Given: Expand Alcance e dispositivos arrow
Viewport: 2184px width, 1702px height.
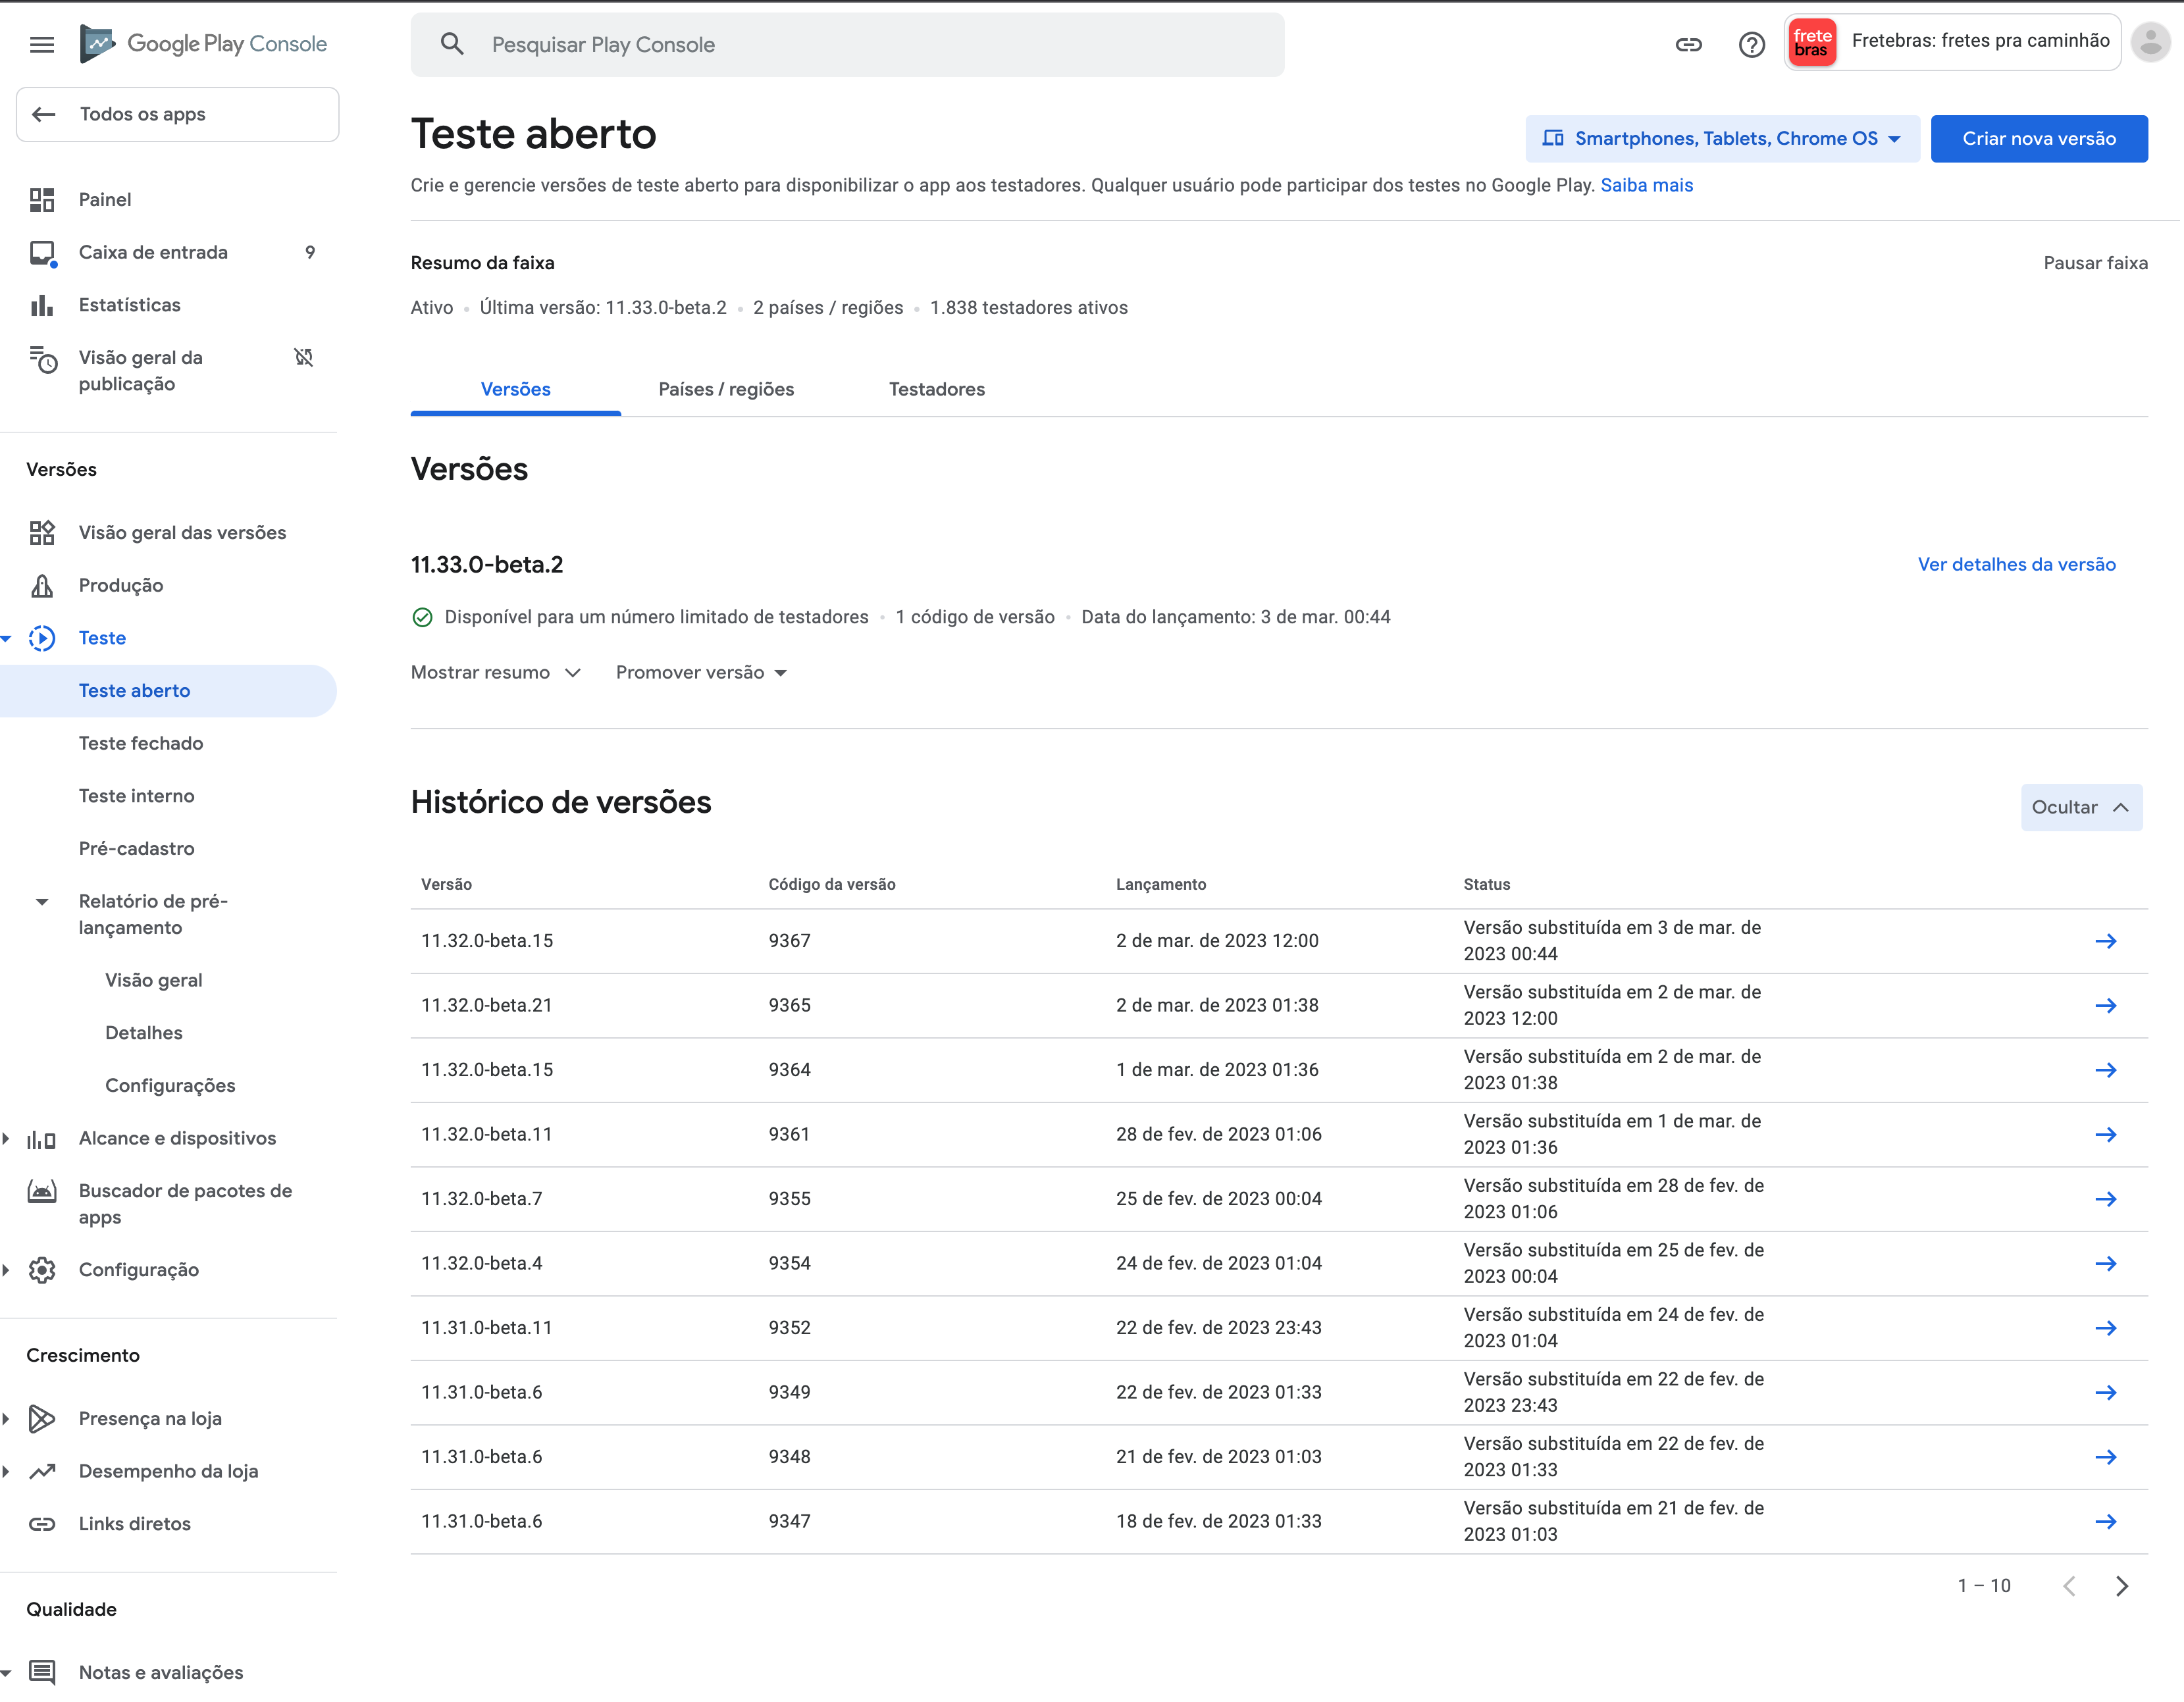Looking at the screenshot, I should click(7, 1138).
